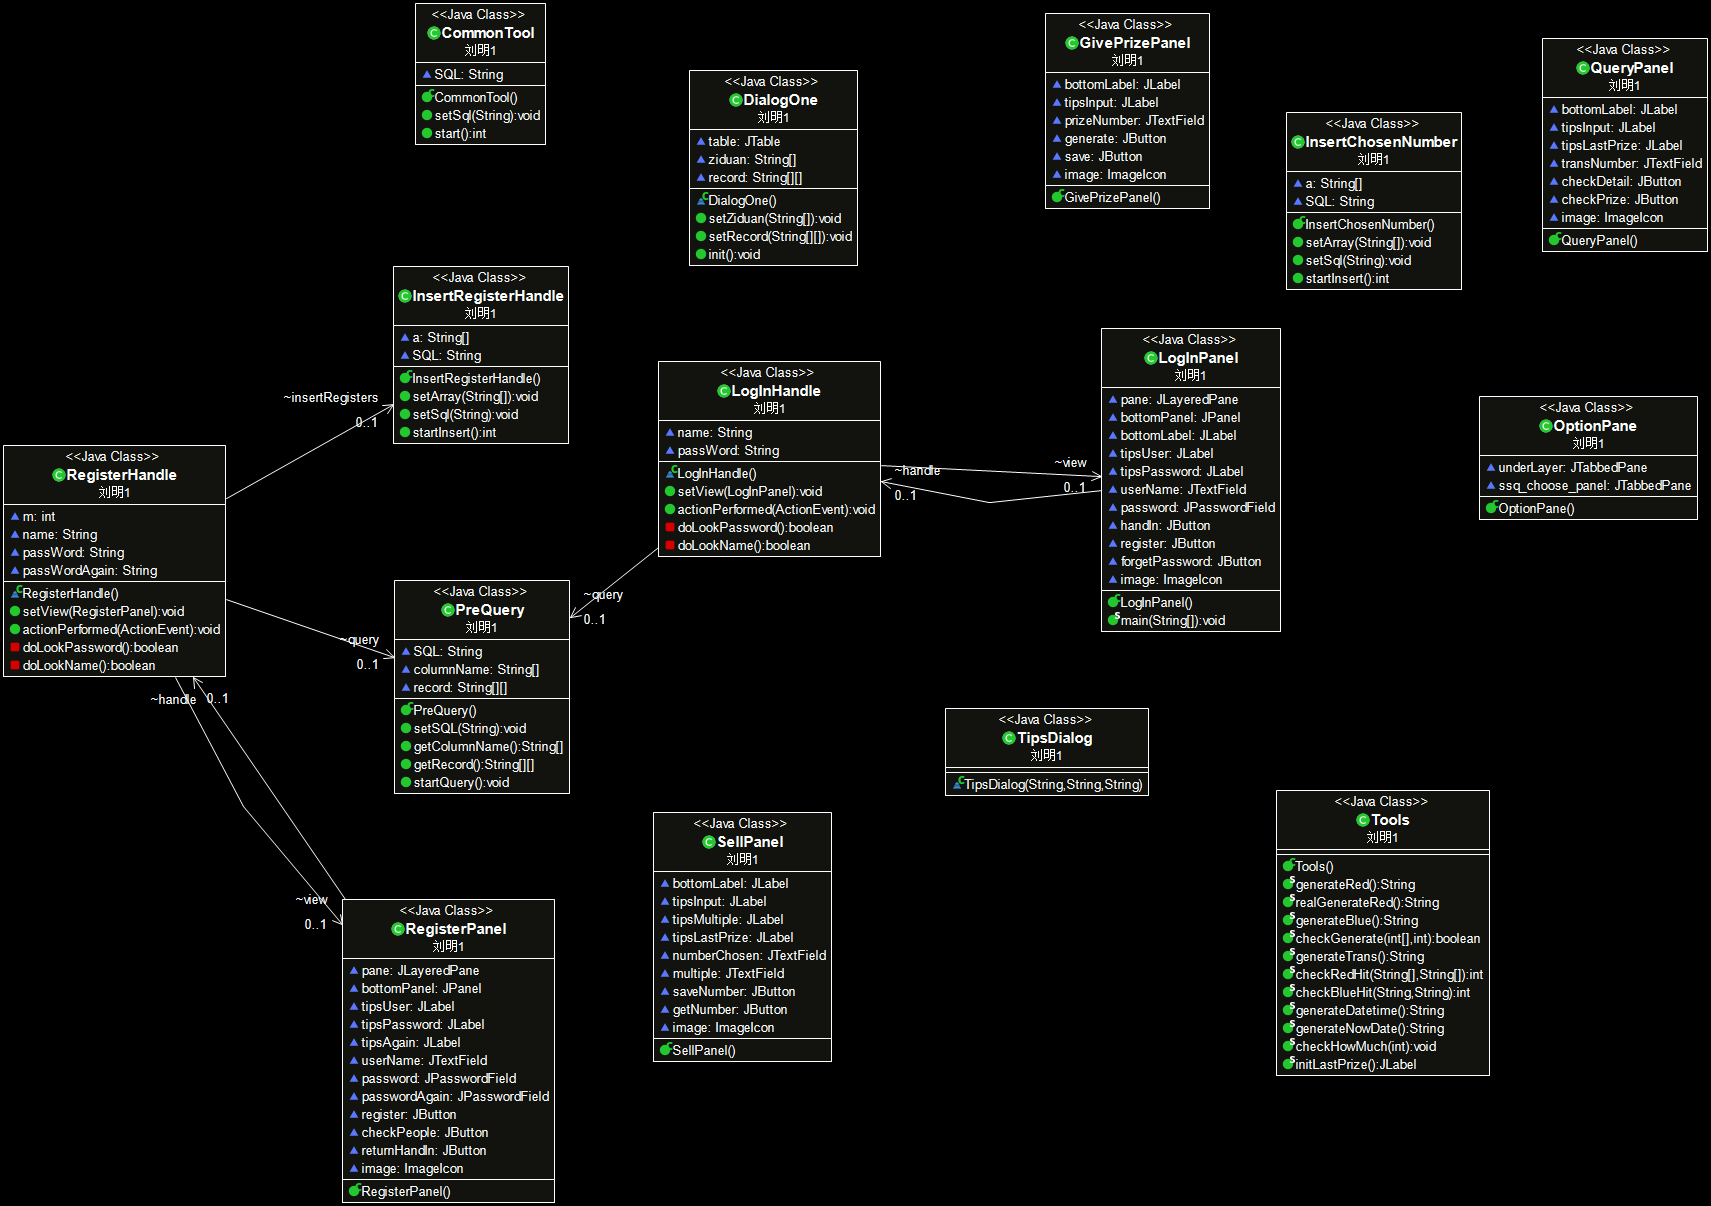Image resolution: width=1711 pixels, height=1206 pixels.
Task: Click the RegisterHandle class icon
Action: point(59,475)
